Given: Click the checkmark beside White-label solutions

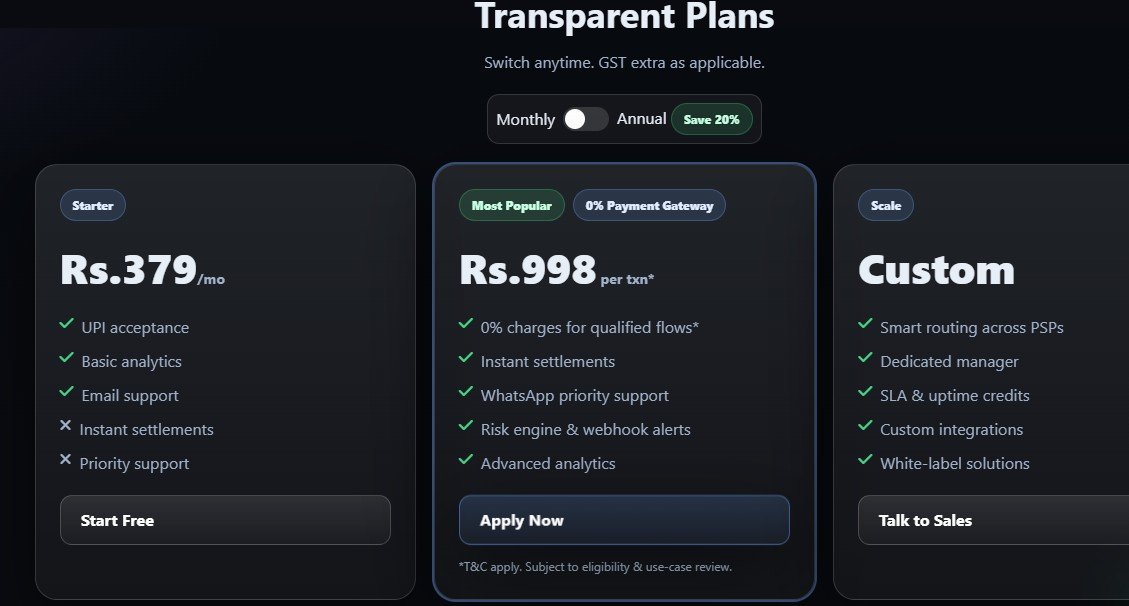Looking at the screenshot, I should (x=865, y=460).
